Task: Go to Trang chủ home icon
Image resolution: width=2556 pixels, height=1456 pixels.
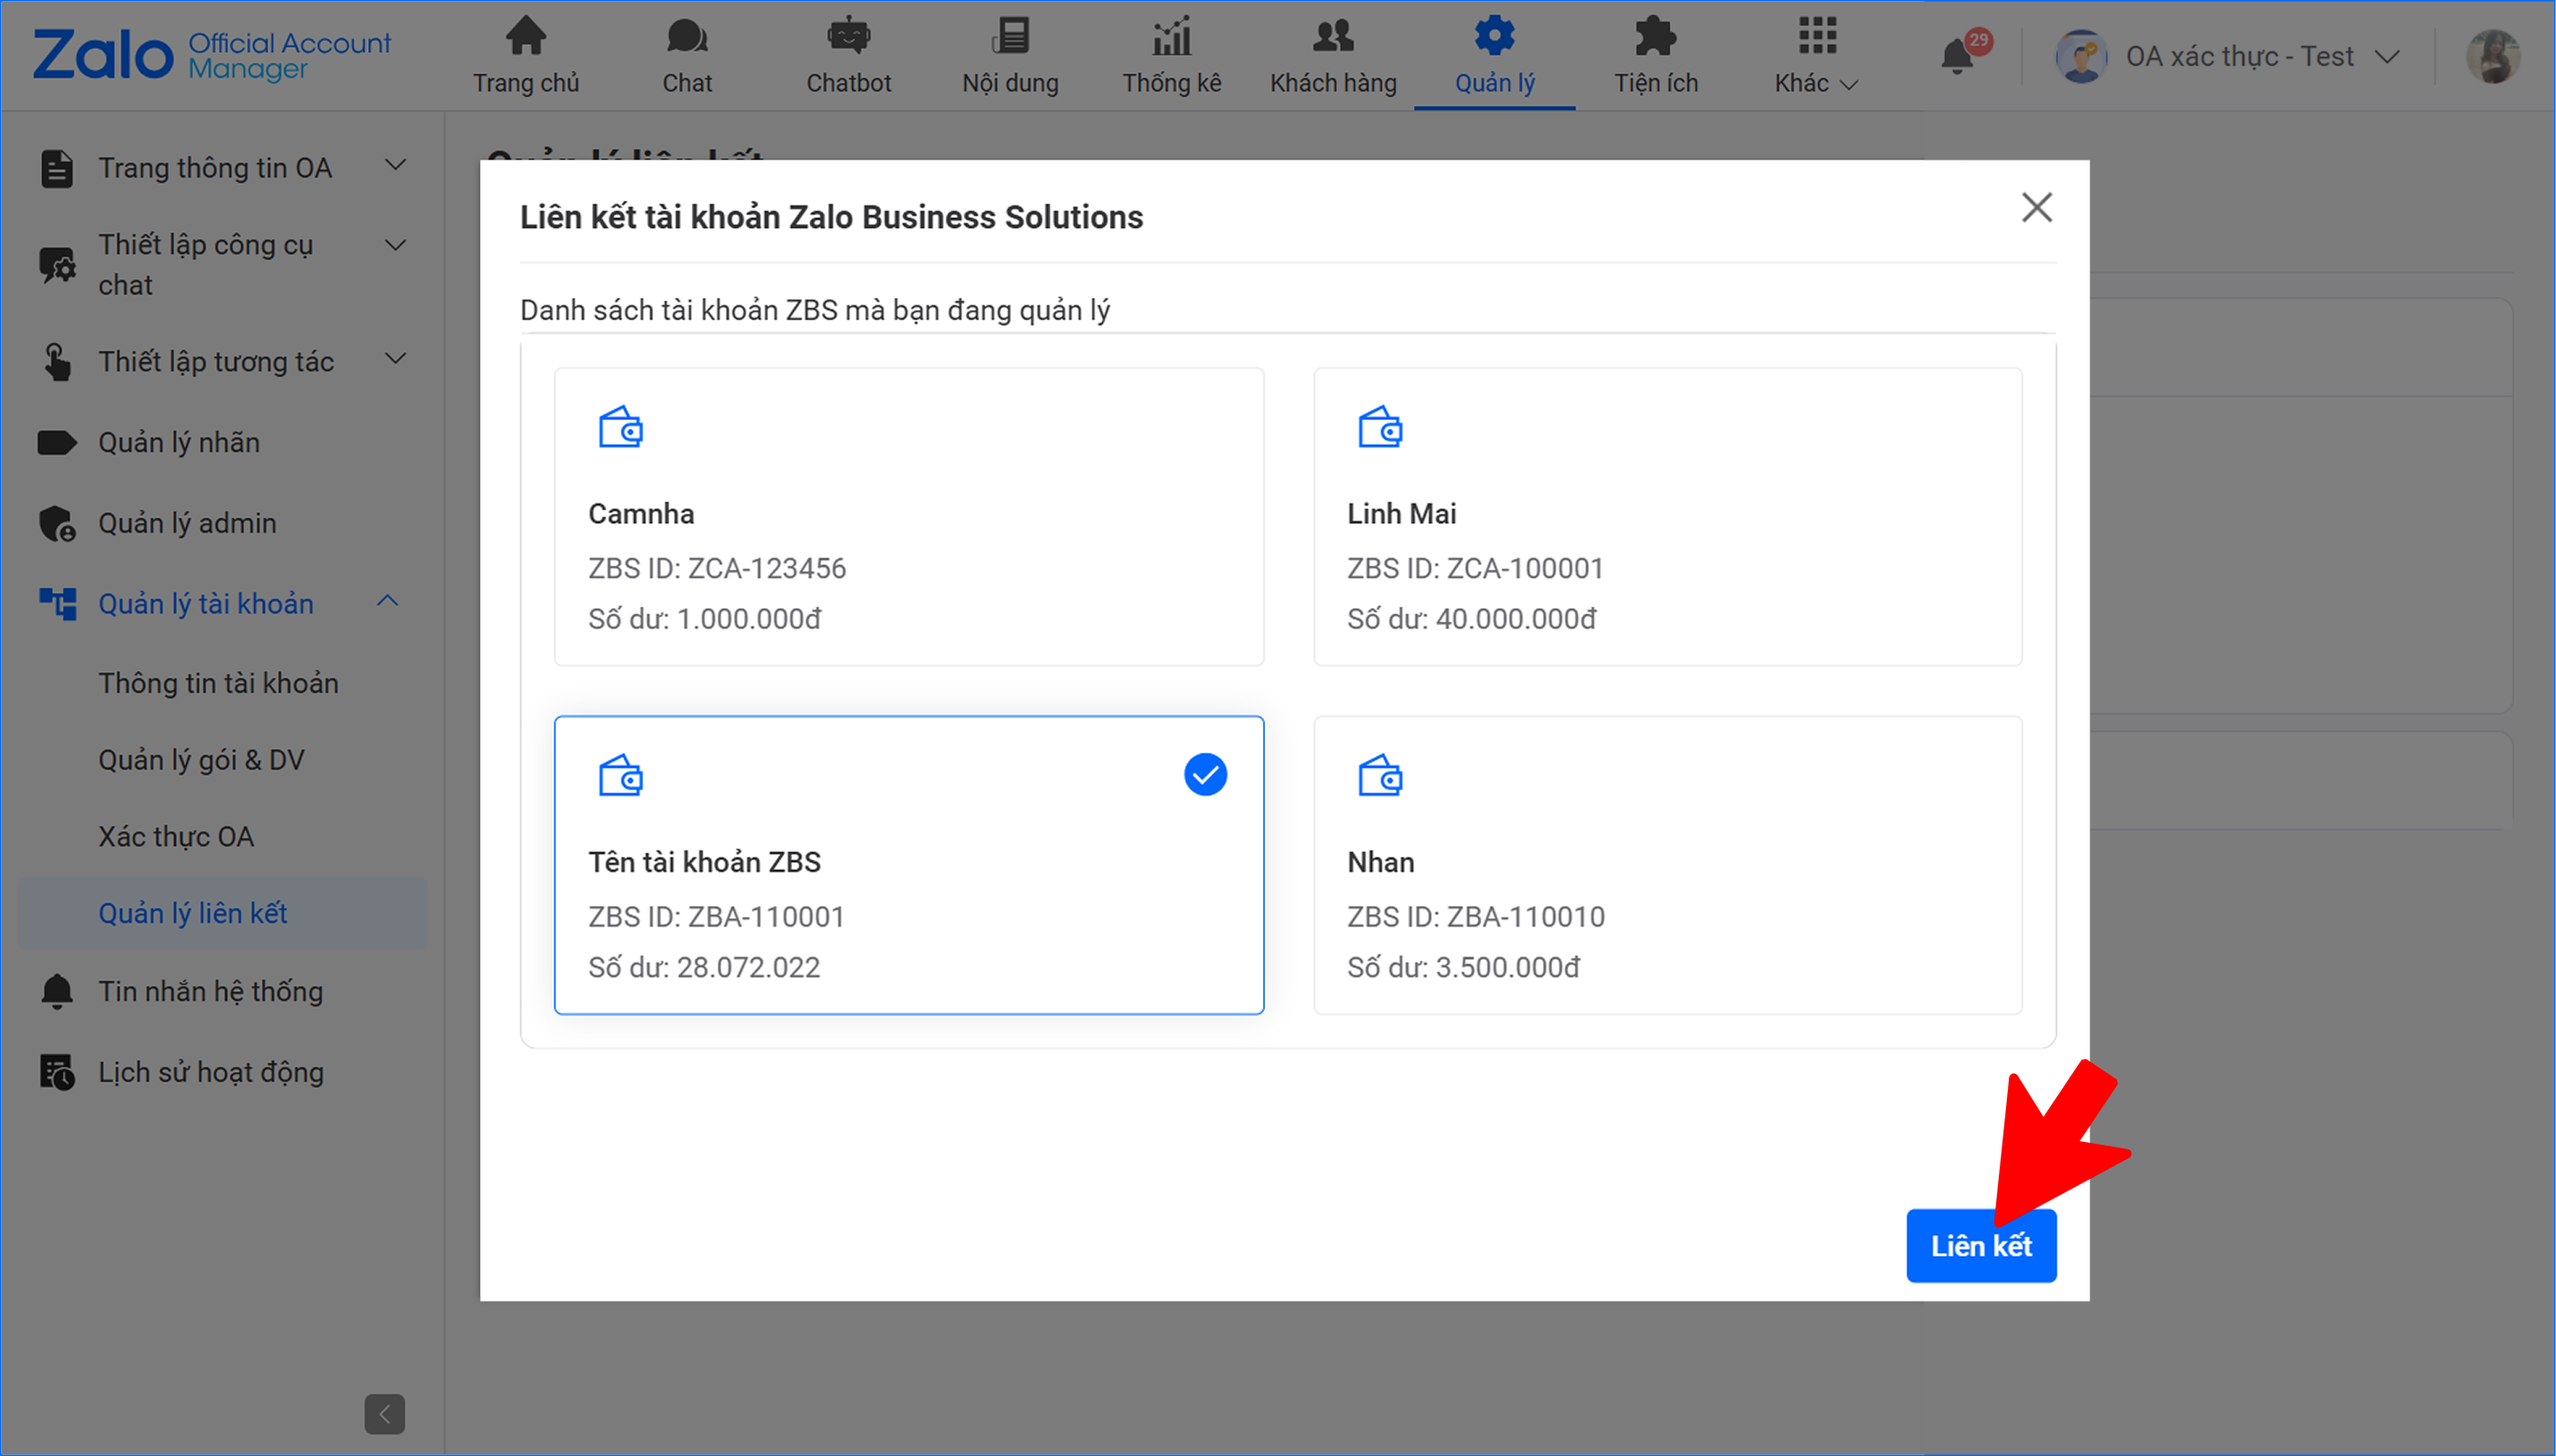Action: 526,37
